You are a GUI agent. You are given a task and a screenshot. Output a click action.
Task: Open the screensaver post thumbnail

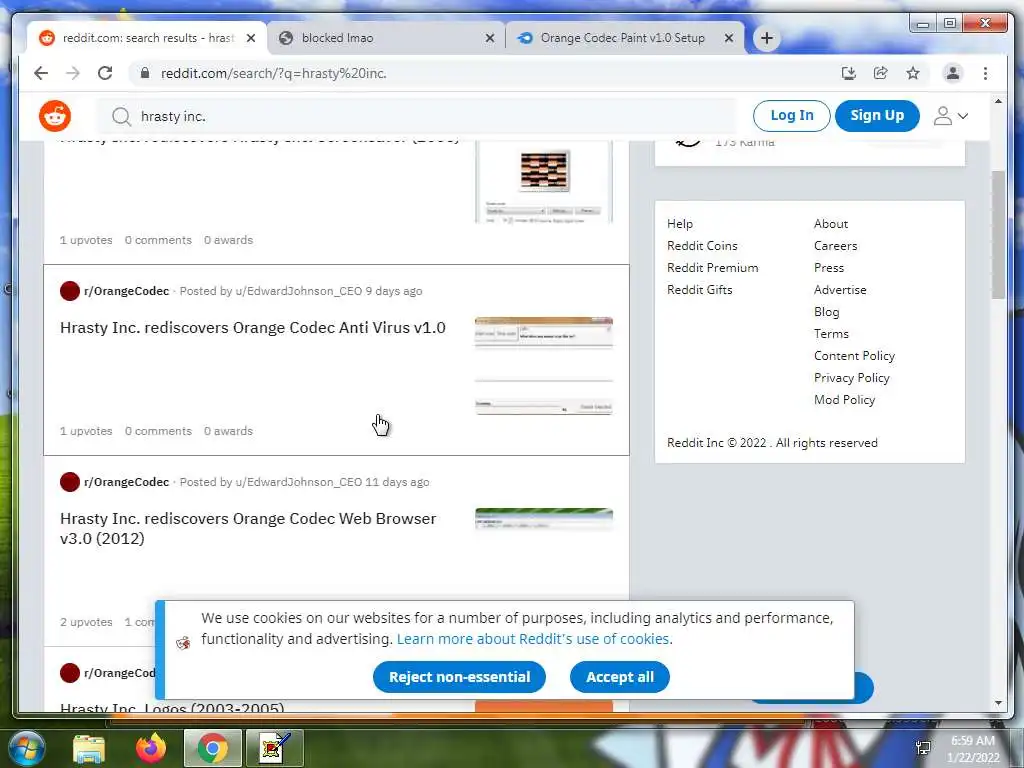543,182
